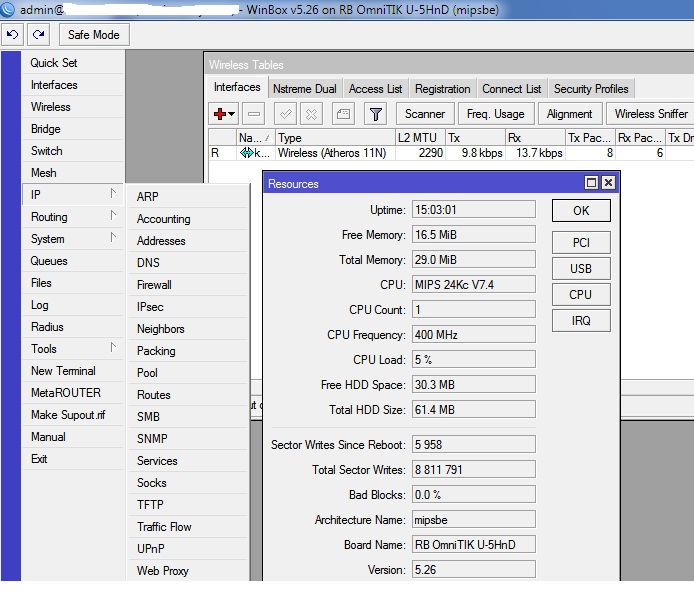Click the Version field 5.26

[474, 570]
